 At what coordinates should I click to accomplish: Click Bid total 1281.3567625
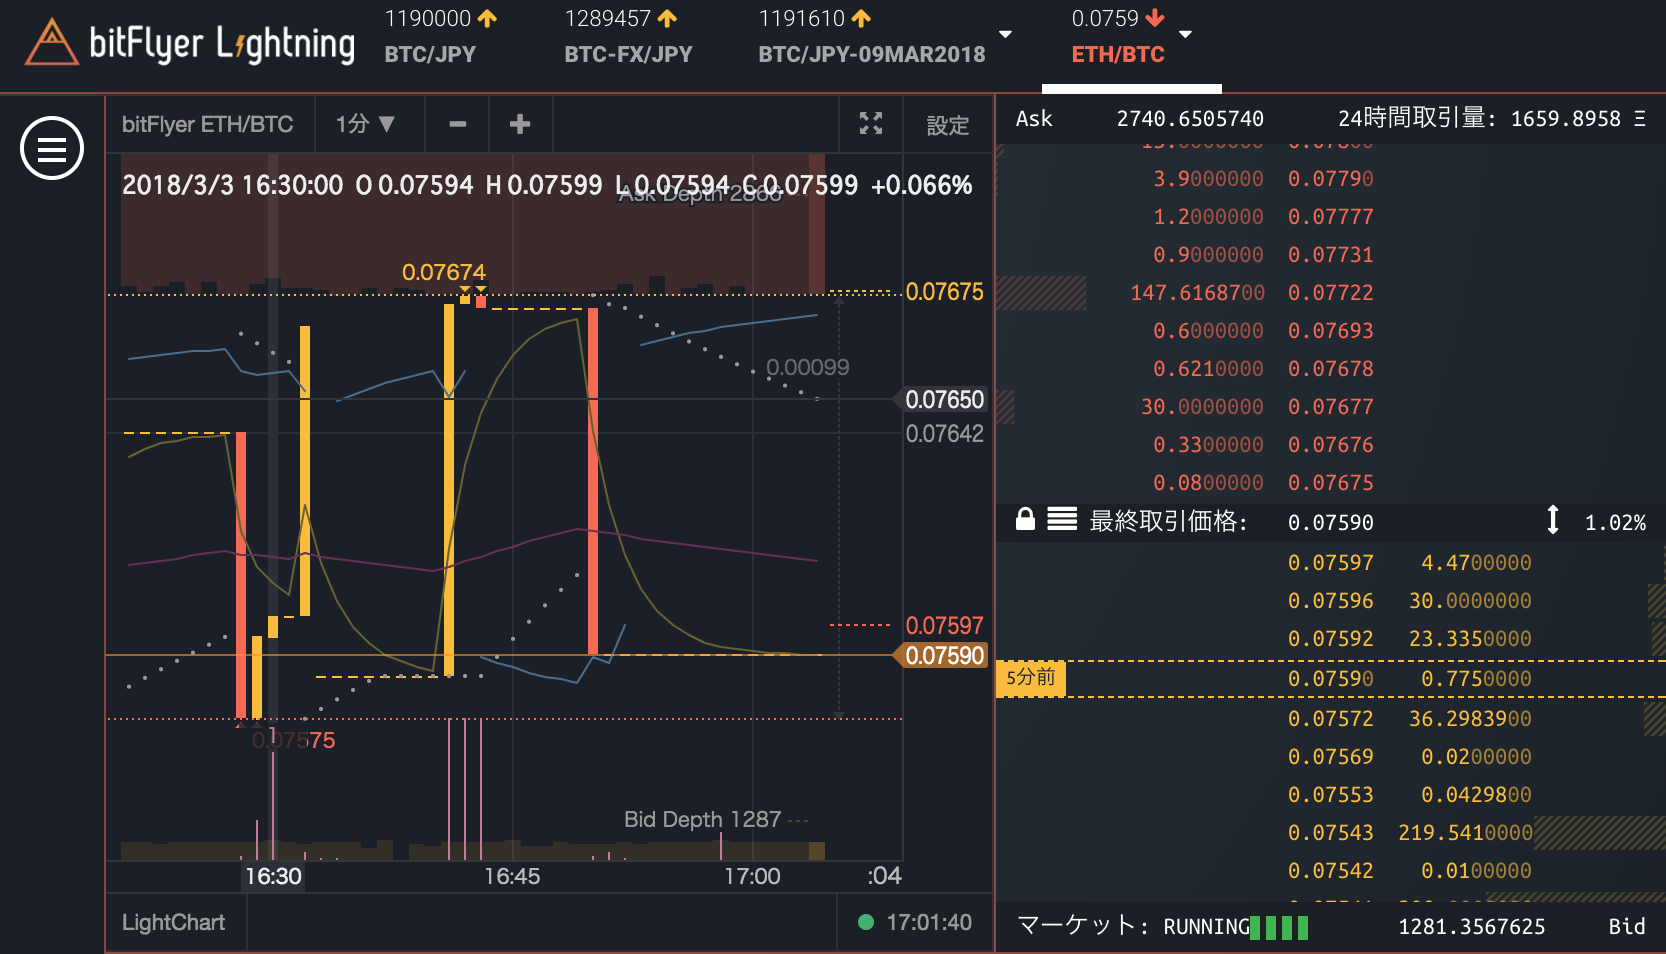[1471, 927]
